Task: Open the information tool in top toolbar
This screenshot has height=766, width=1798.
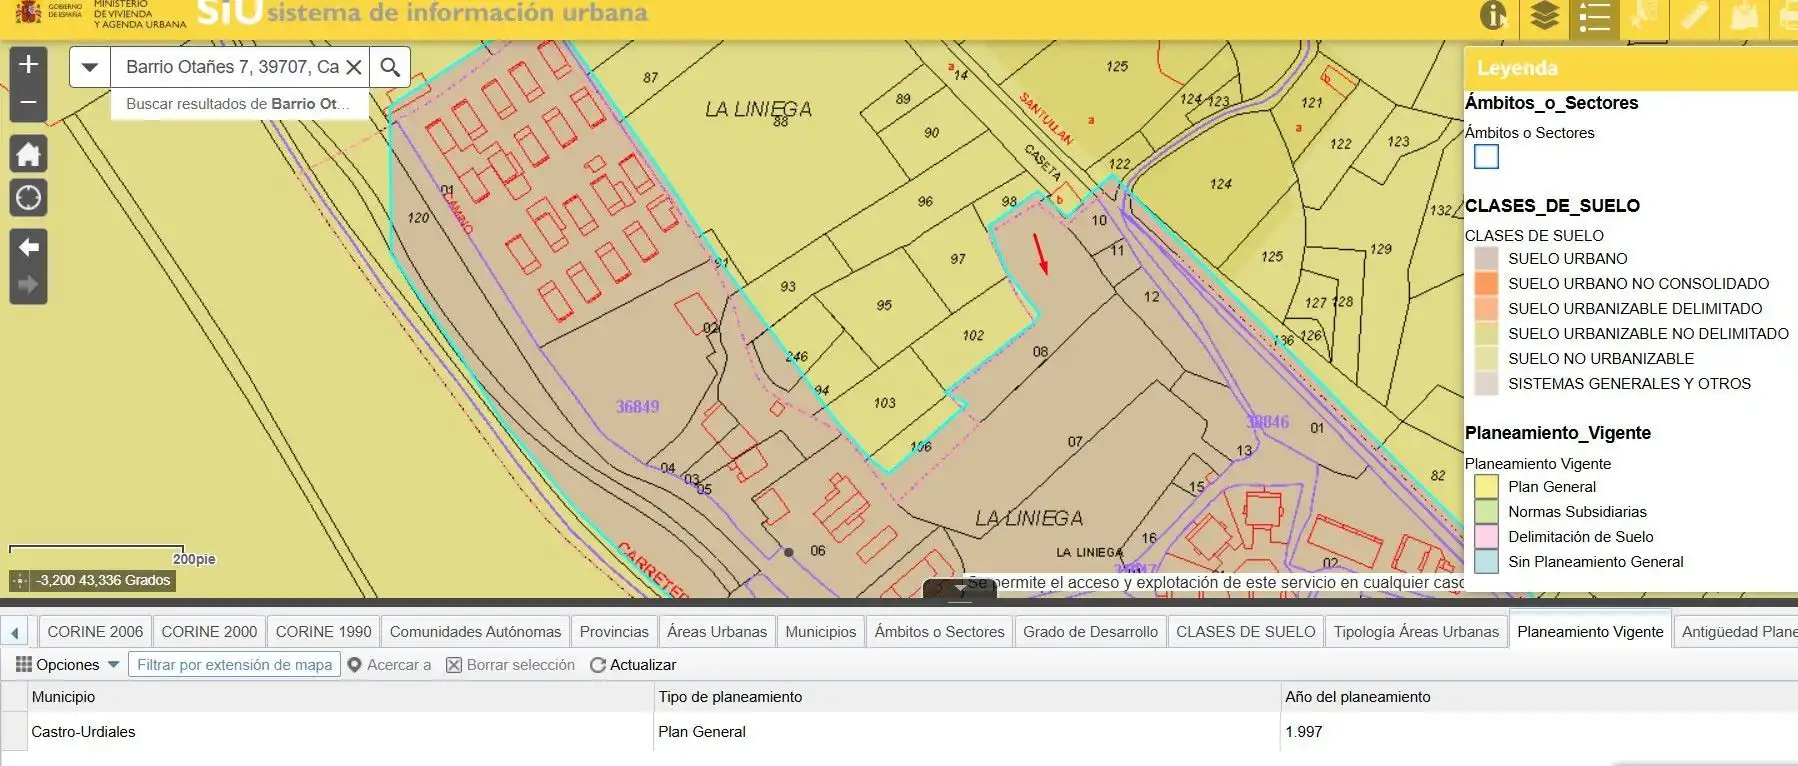Action: (1493, 16)
